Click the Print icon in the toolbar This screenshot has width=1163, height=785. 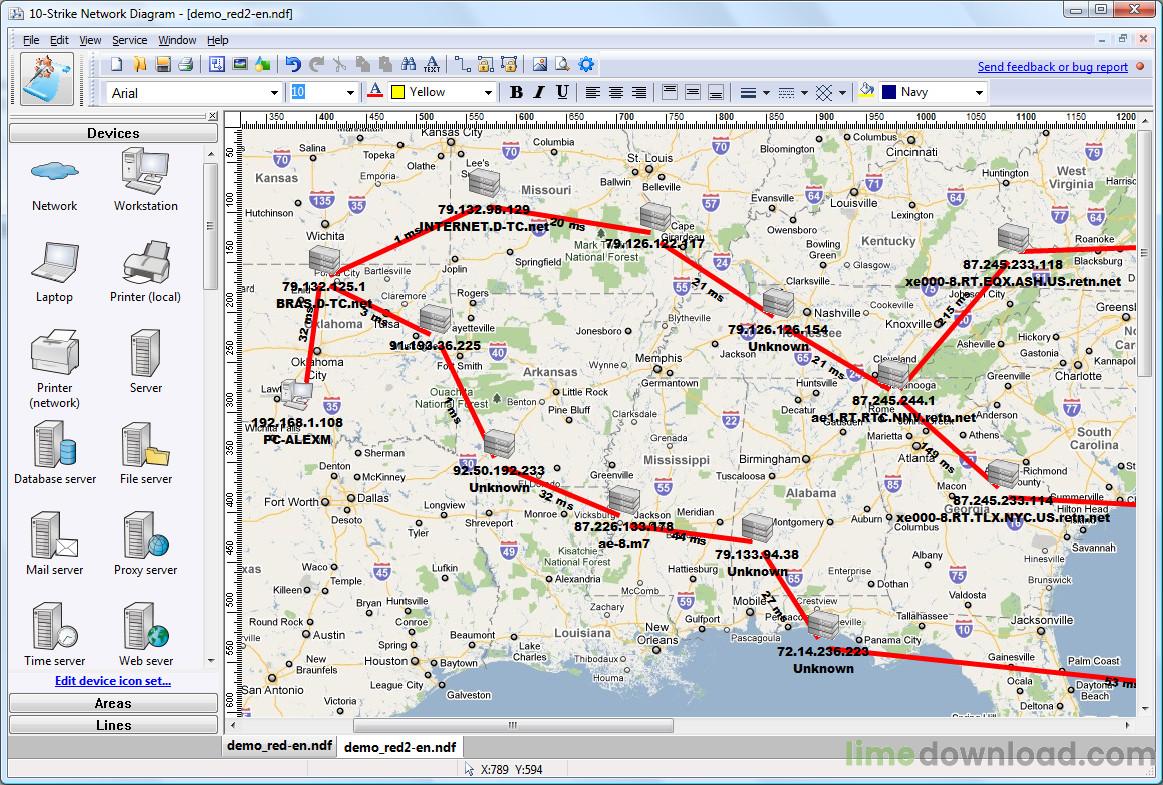[x=185, y=65]
